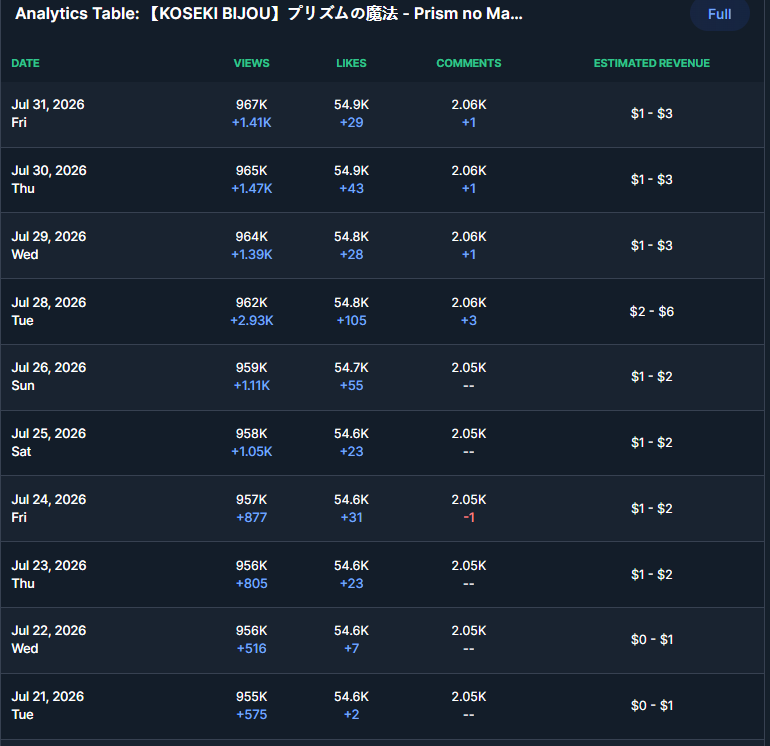Click the +1.05K views change
The width and height of the screenshot is (770, 746).
[x=251, y=451]
